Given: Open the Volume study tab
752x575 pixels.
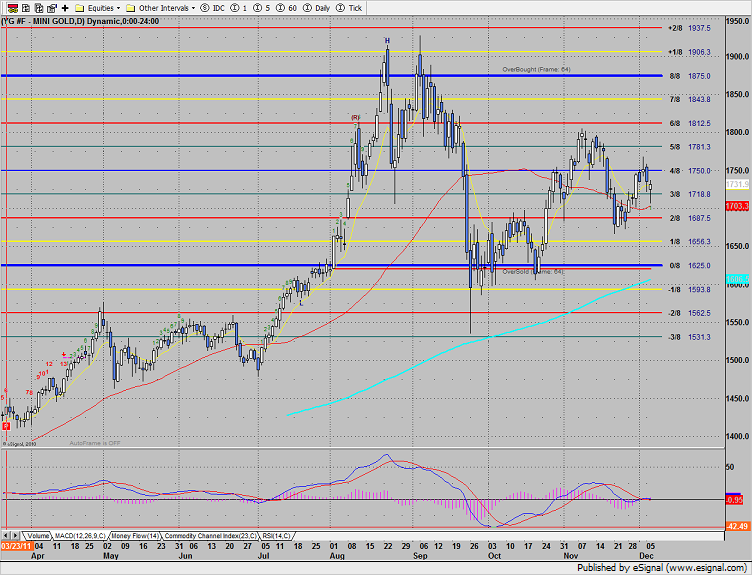Looking at the screenshot, I should click(x=38, y=536).
